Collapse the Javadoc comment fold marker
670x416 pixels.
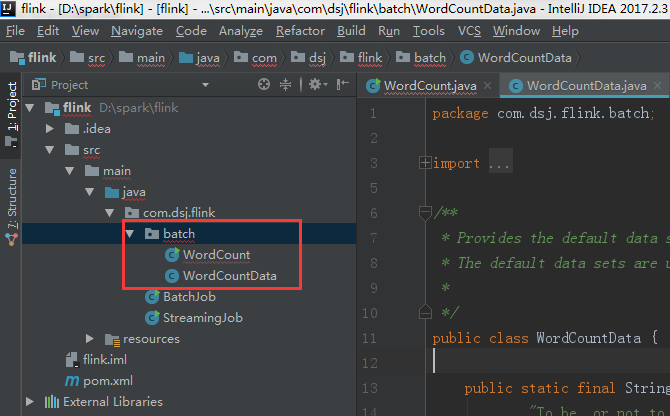[425, 213]
